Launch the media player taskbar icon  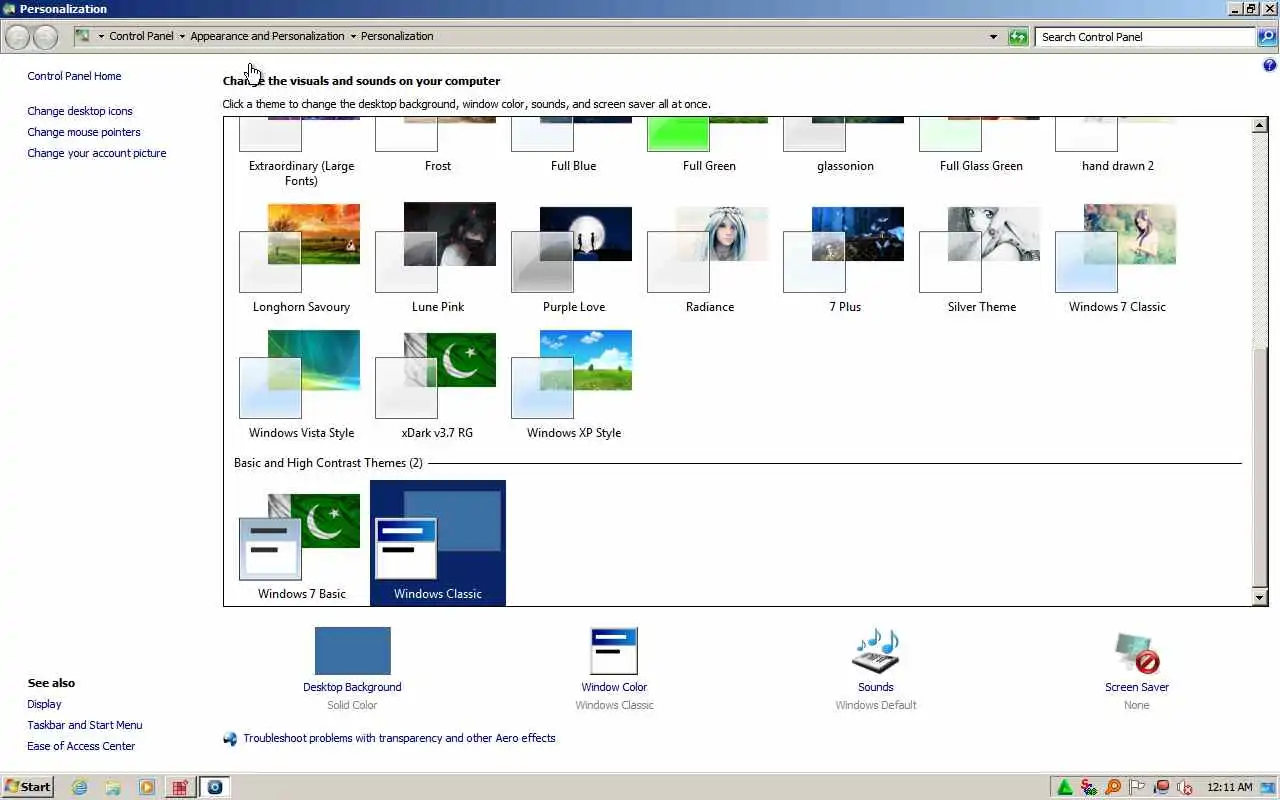coord(147,787)
